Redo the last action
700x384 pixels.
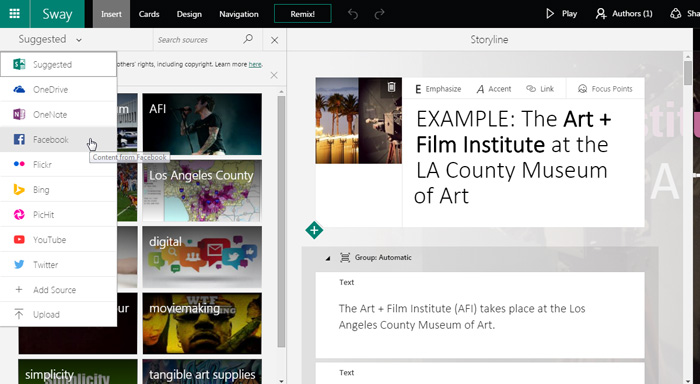379,14
